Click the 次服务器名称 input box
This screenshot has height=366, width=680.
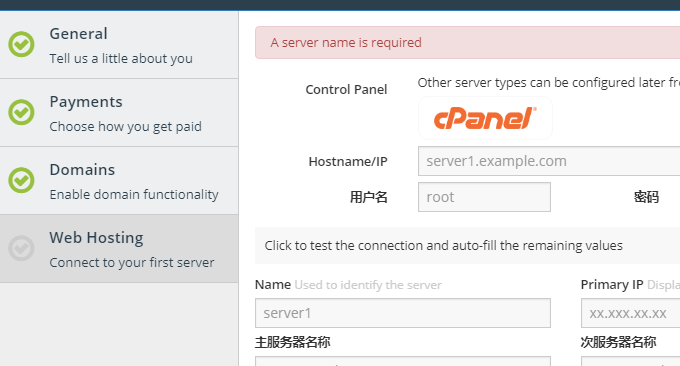tap(631, 361)
